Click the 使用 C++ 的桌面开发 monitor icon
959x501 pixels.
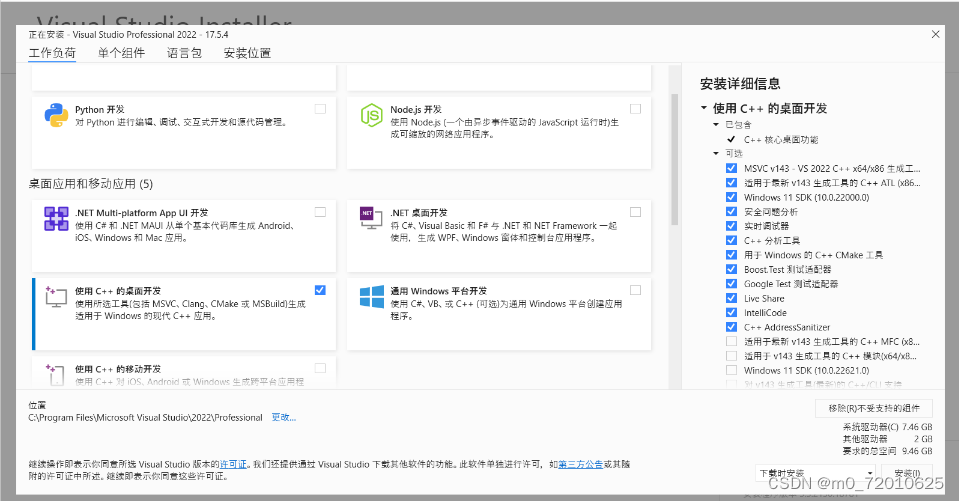click(56, 297)
